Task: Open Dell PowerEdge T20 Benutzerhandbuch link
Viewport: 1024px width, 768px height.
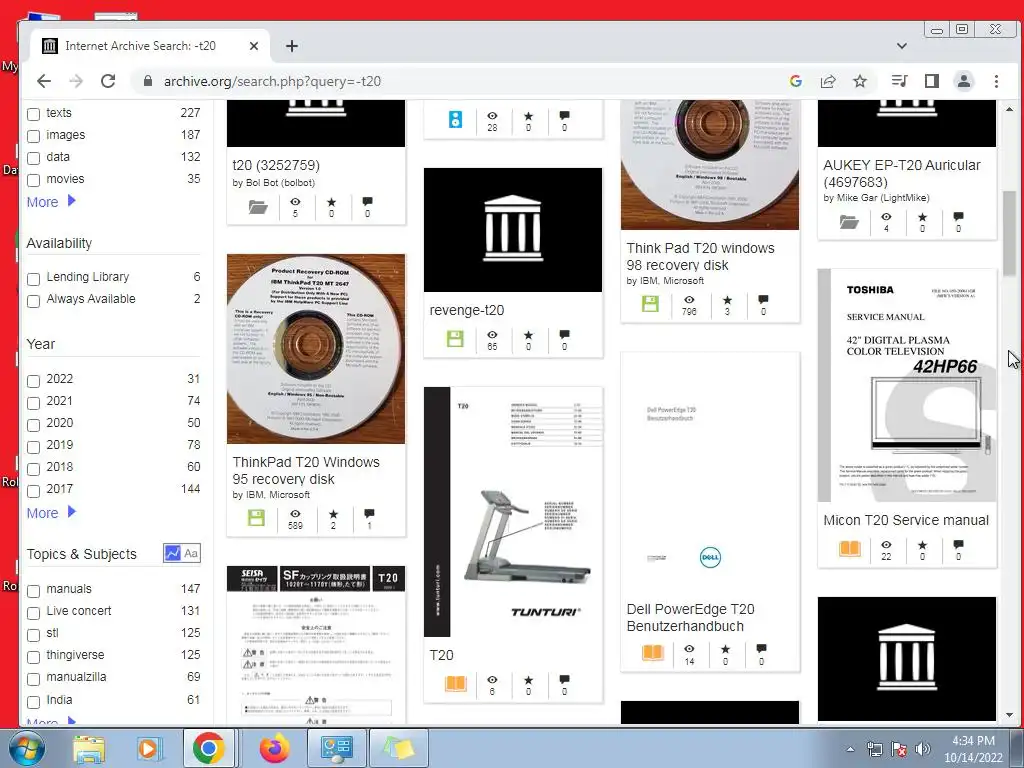Action: (x=690, y=617)
